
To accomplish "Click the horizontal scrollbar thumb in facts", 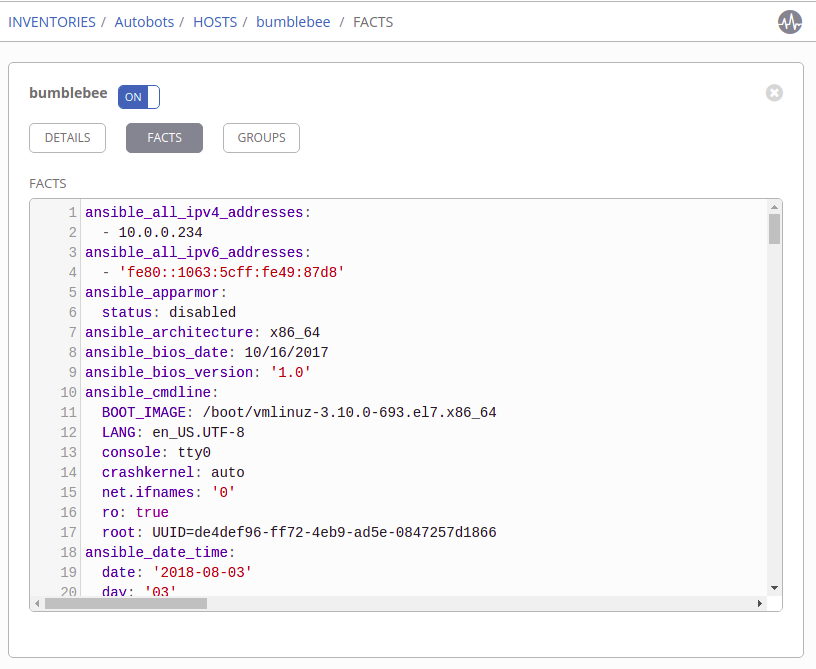I will [x=125, y=604].
